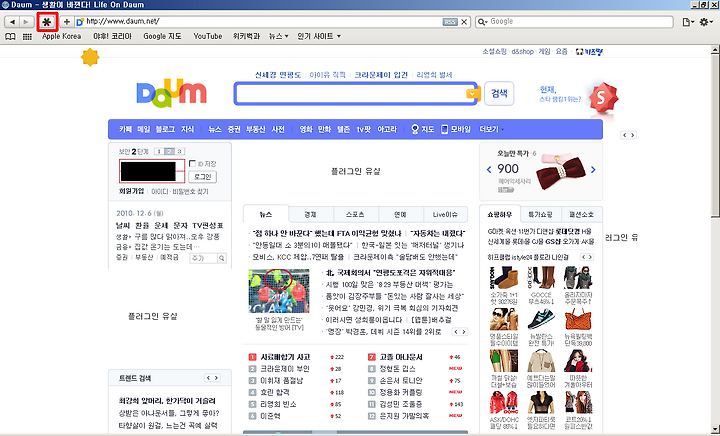Click previous arrow in 트렌드 검색 header
The width and height of the screenshot is (720, 436).
click(x=208, y=378)
